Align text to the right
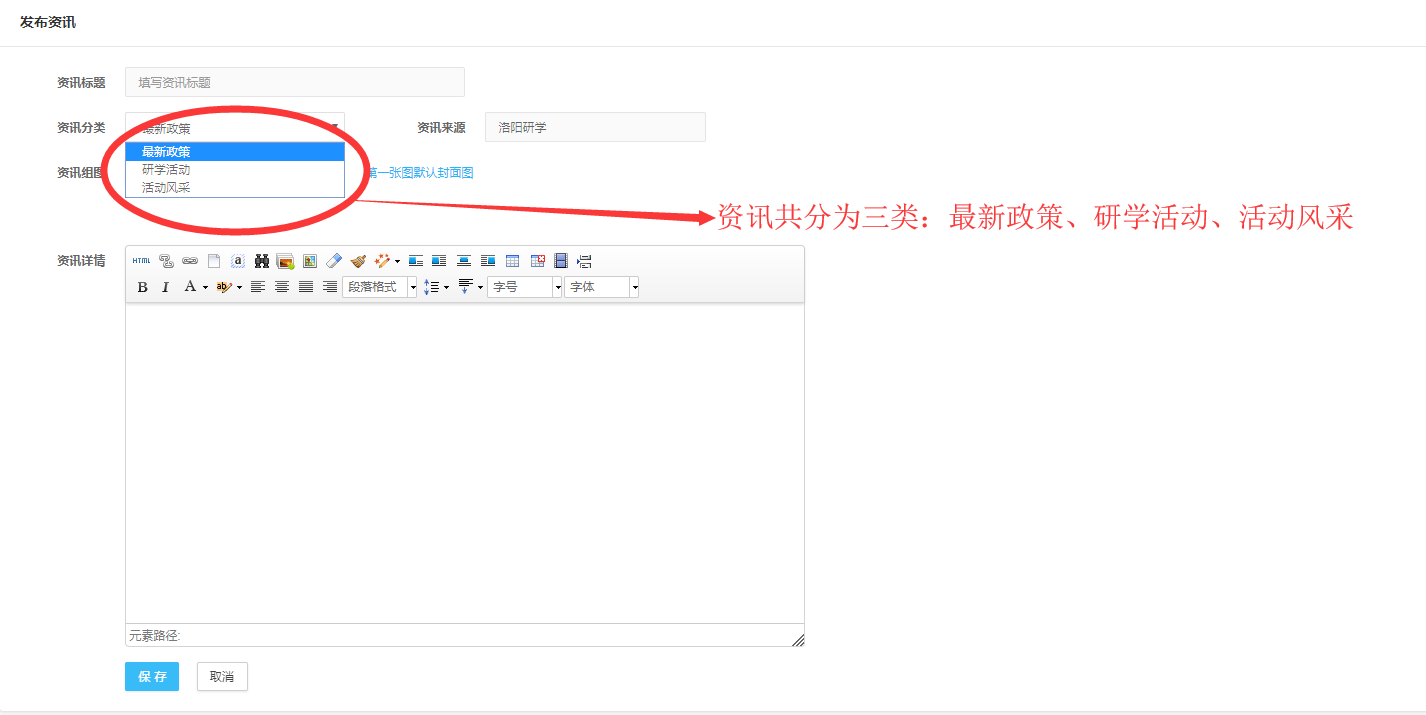The width and height of the screenshot is (1426, 715). coord(330,287)
